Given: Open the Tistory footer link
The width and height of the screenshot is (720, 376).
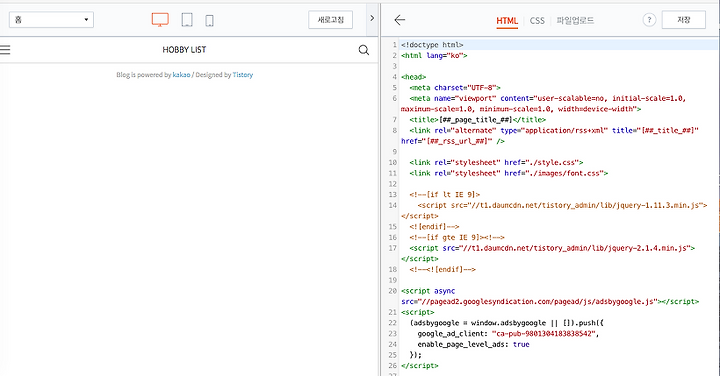Looking at the screenshot, I should pyautogui.click(x=242, y=75).
